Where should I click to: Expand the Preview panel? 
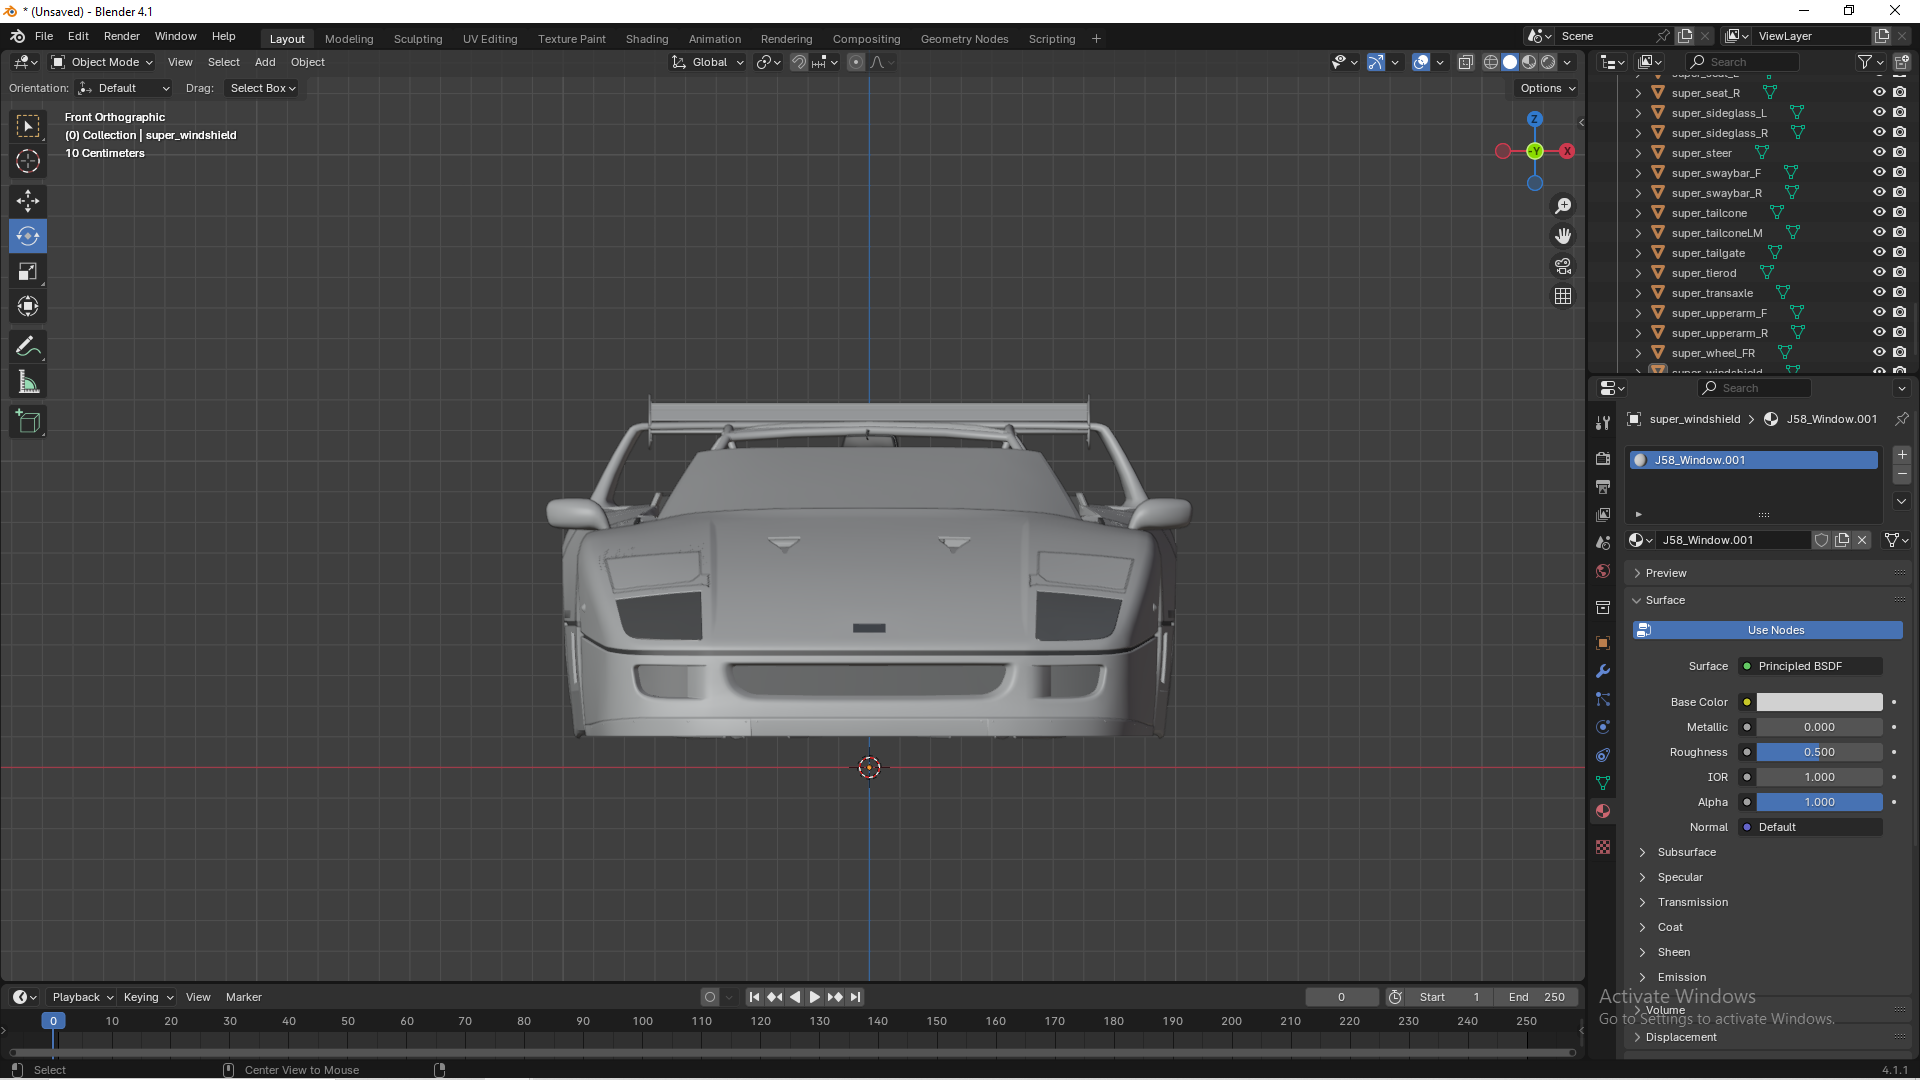[x=1666, y=573]
